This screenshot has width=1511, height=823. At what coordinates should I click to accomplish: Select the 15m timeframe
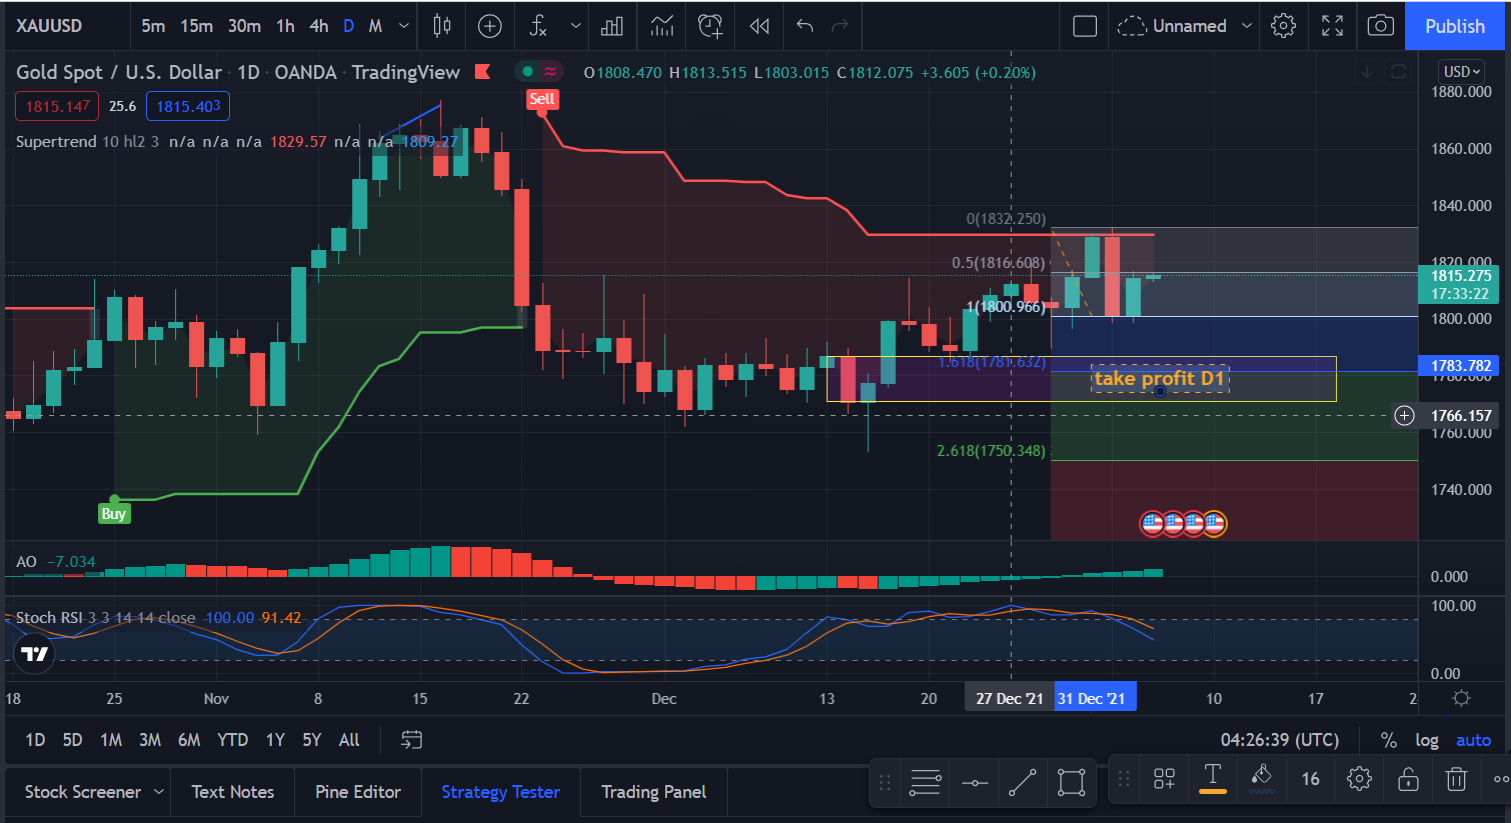pyautogui.click(x=196, y=26)
